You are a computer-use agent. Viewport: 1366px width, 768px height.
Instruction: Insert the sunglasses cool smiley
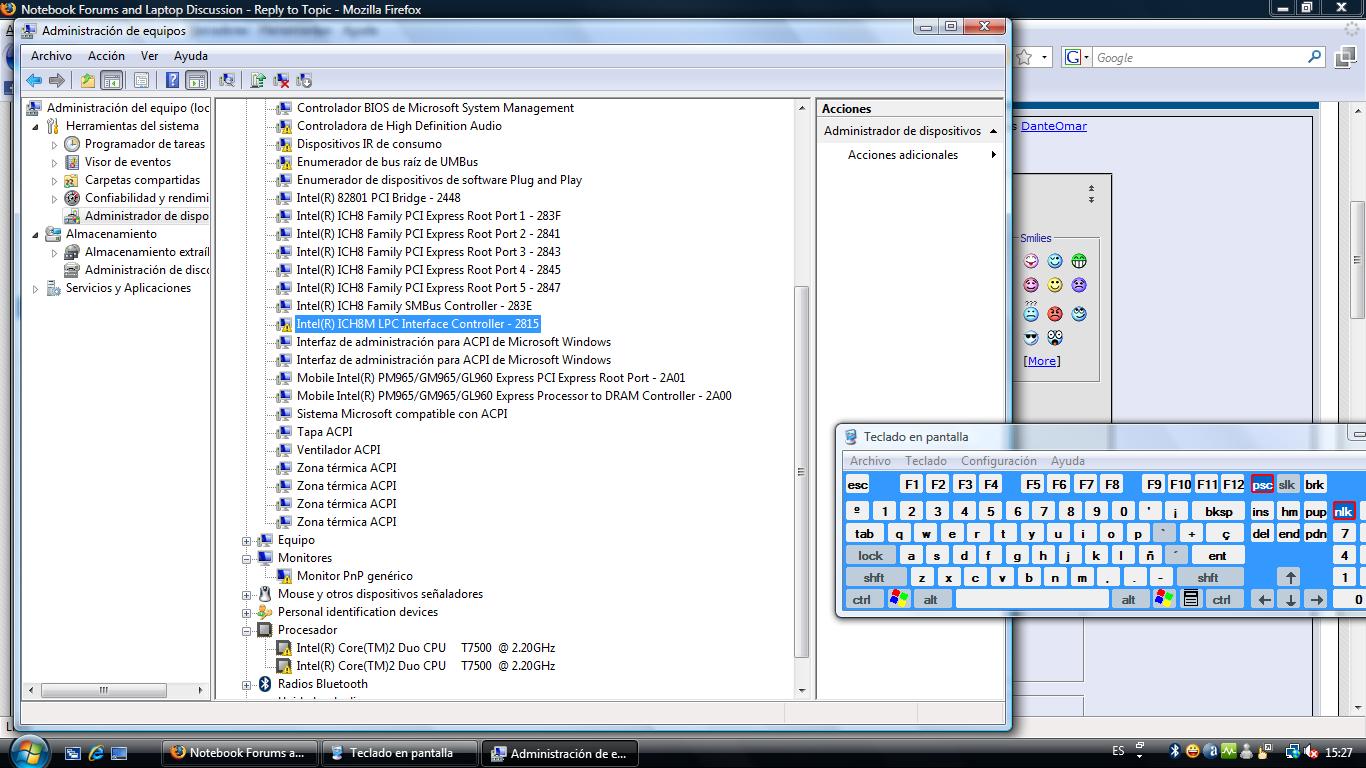(x=1031, y=338)
